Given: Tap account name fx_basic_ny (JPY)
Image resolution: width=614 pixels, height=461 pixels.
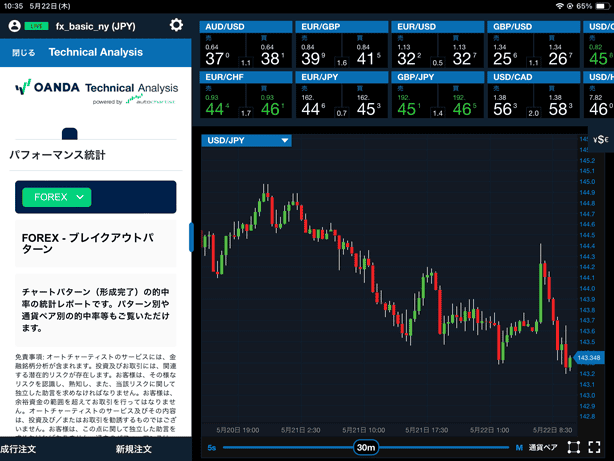Looking at the screenshot, I should pyautogui.click(x=96, y=26).
